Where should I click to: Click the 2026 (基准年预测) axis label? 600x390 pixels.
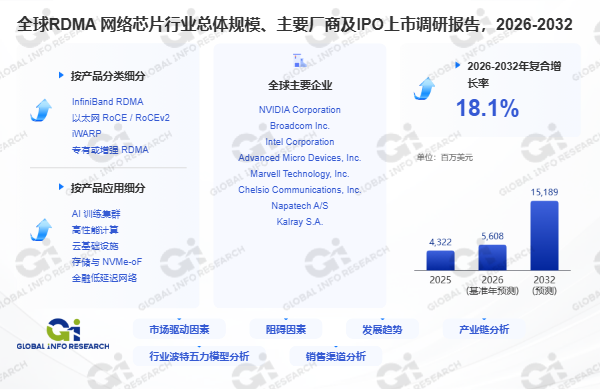(492, 285)
